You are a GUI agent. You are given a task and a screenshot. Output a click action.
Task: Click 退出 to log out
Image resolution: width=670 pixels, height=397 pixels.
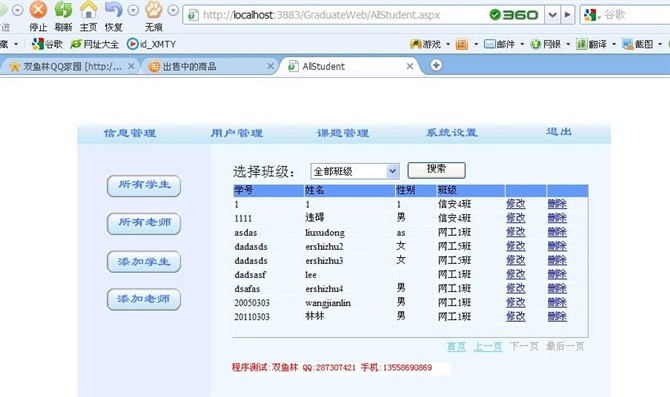click(x=559, y=132)
